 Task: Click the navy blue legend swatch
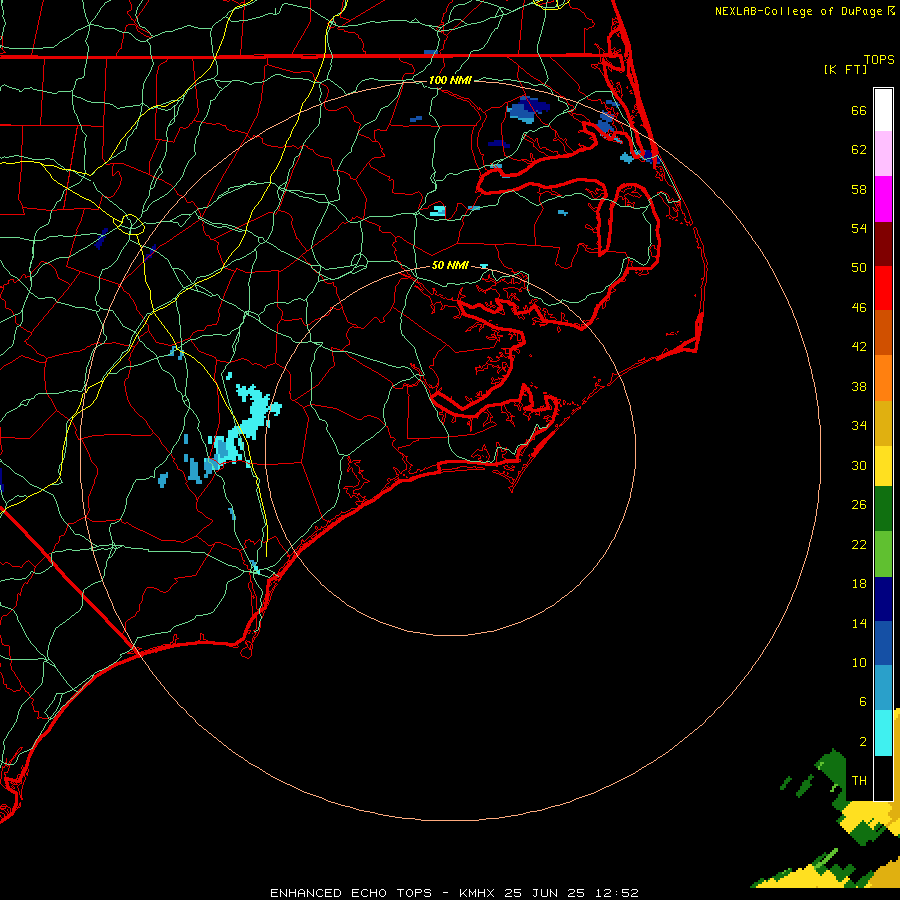pyautogui.click(x=883, y=599)
